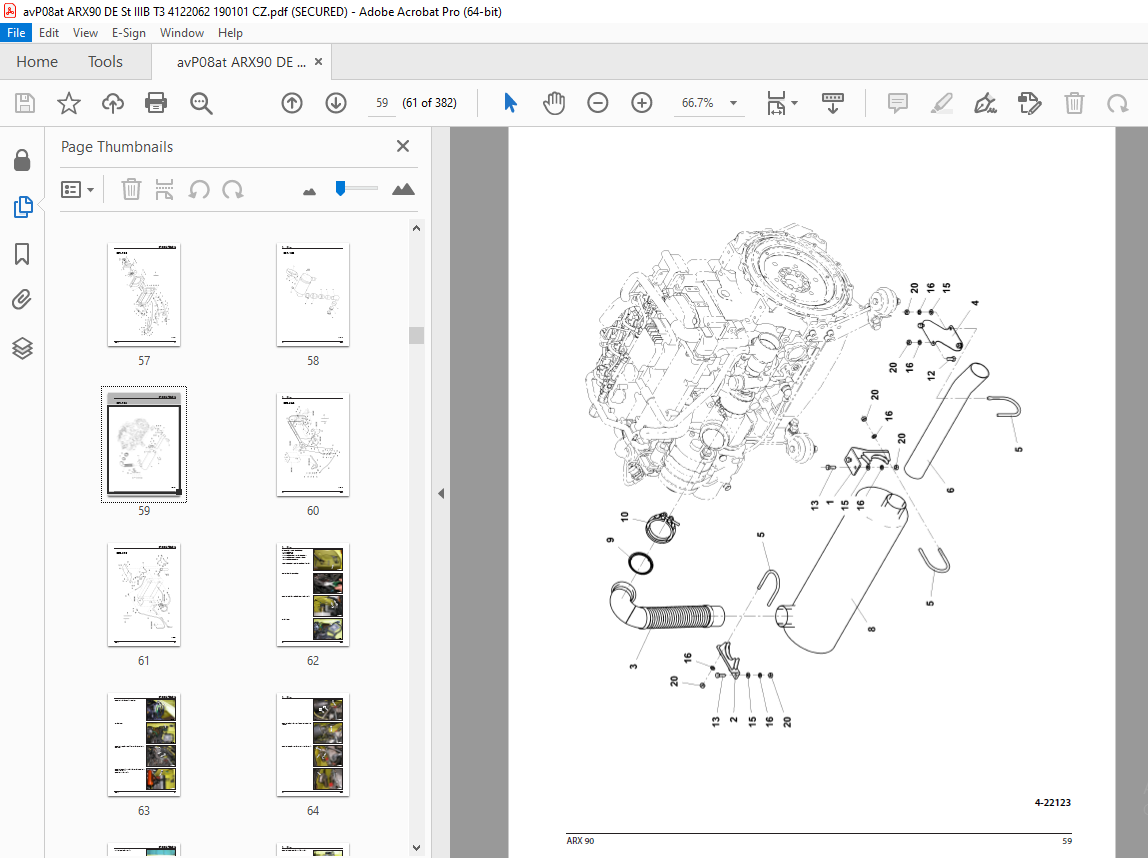Open thumbnail options dropdown menu
Image resolution: width=1148 pixels, height=858 pixels.
[78, 190]
